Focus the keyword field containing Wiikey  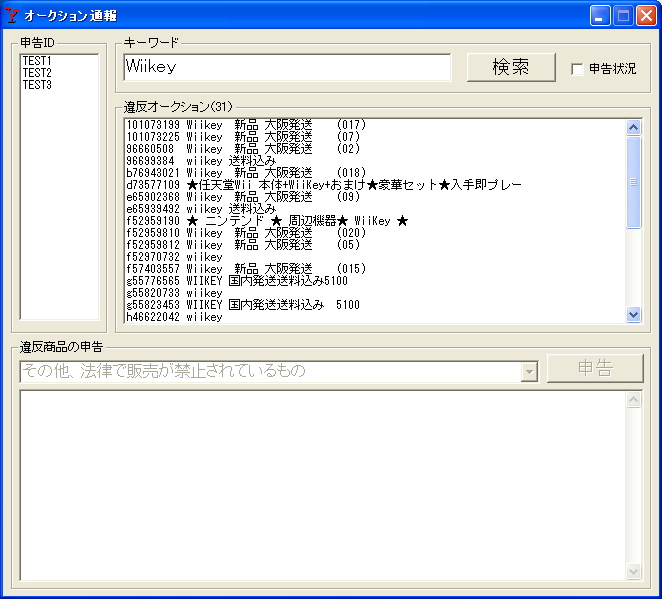click(x=287, y=67)
